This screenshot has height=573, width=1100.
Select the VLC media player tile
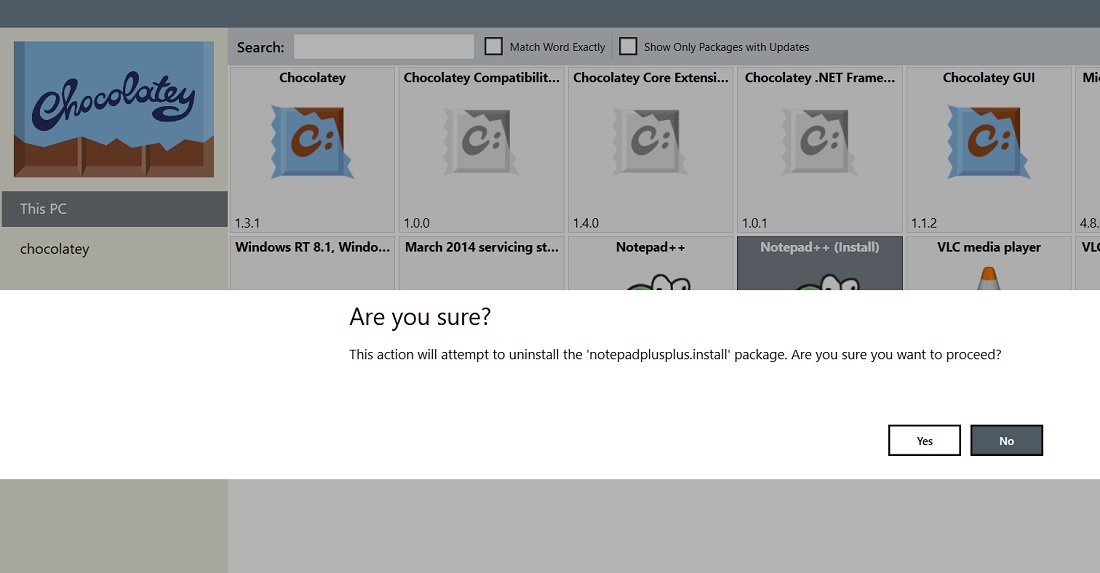[x=988, y=263]
